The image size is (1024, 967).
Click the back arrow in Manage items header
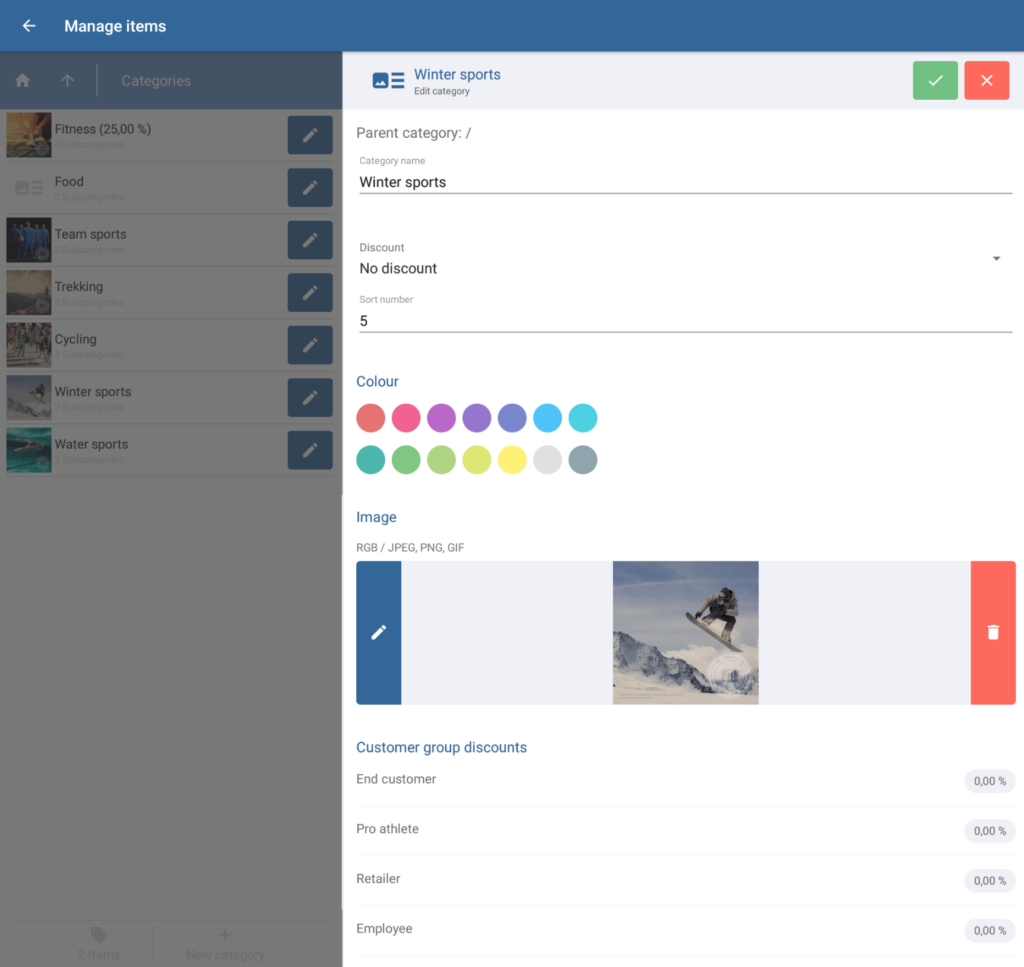pyautogui.click(x=29, y=26)
